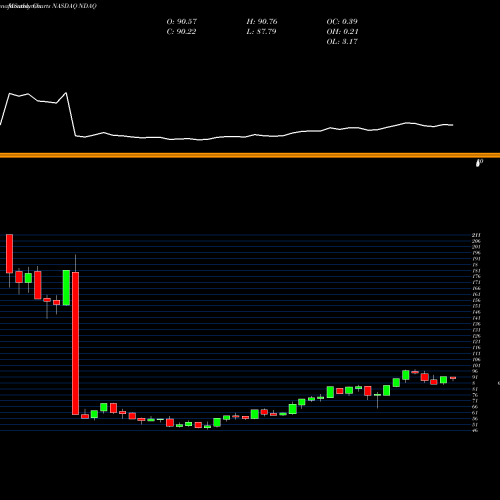
Task: Click the peak of the white line chart
Action: click(66, 93)
